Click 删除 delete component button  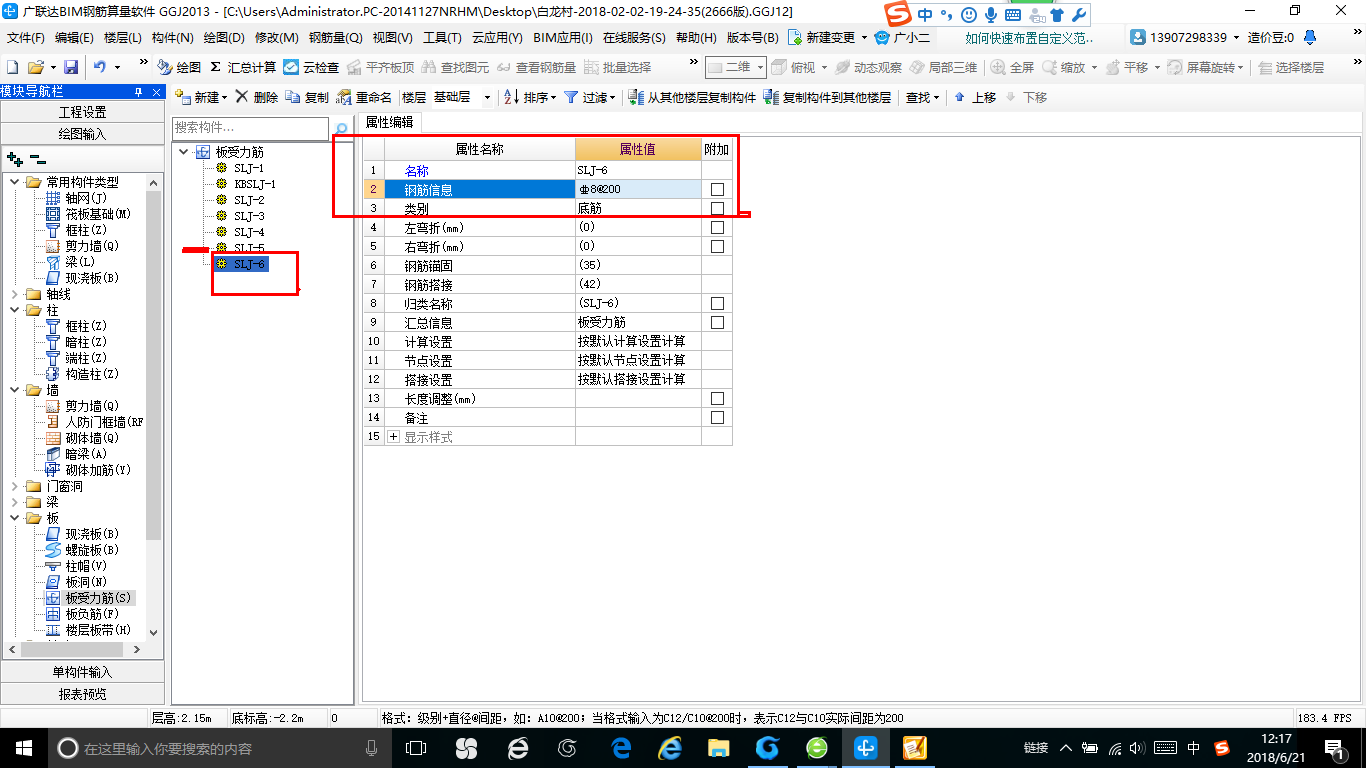pos(256,97)
